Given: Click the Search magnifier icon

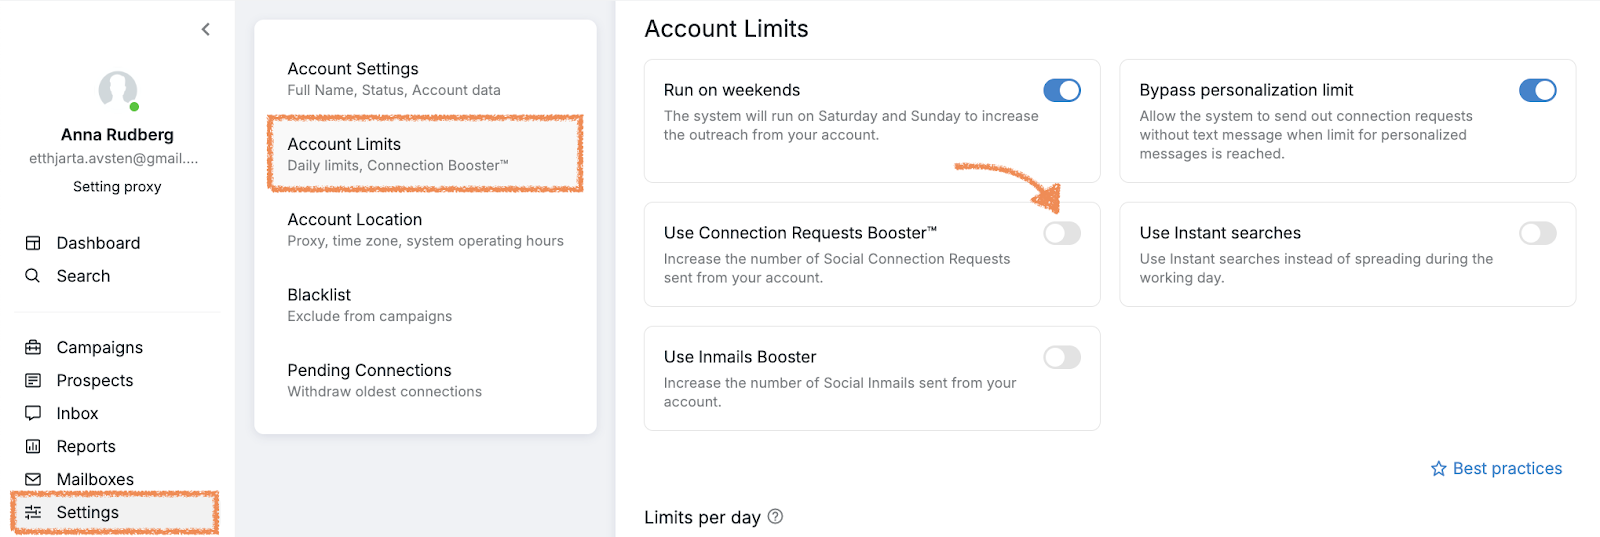Looking at the screenshot, I should click(x=33, y=276).
